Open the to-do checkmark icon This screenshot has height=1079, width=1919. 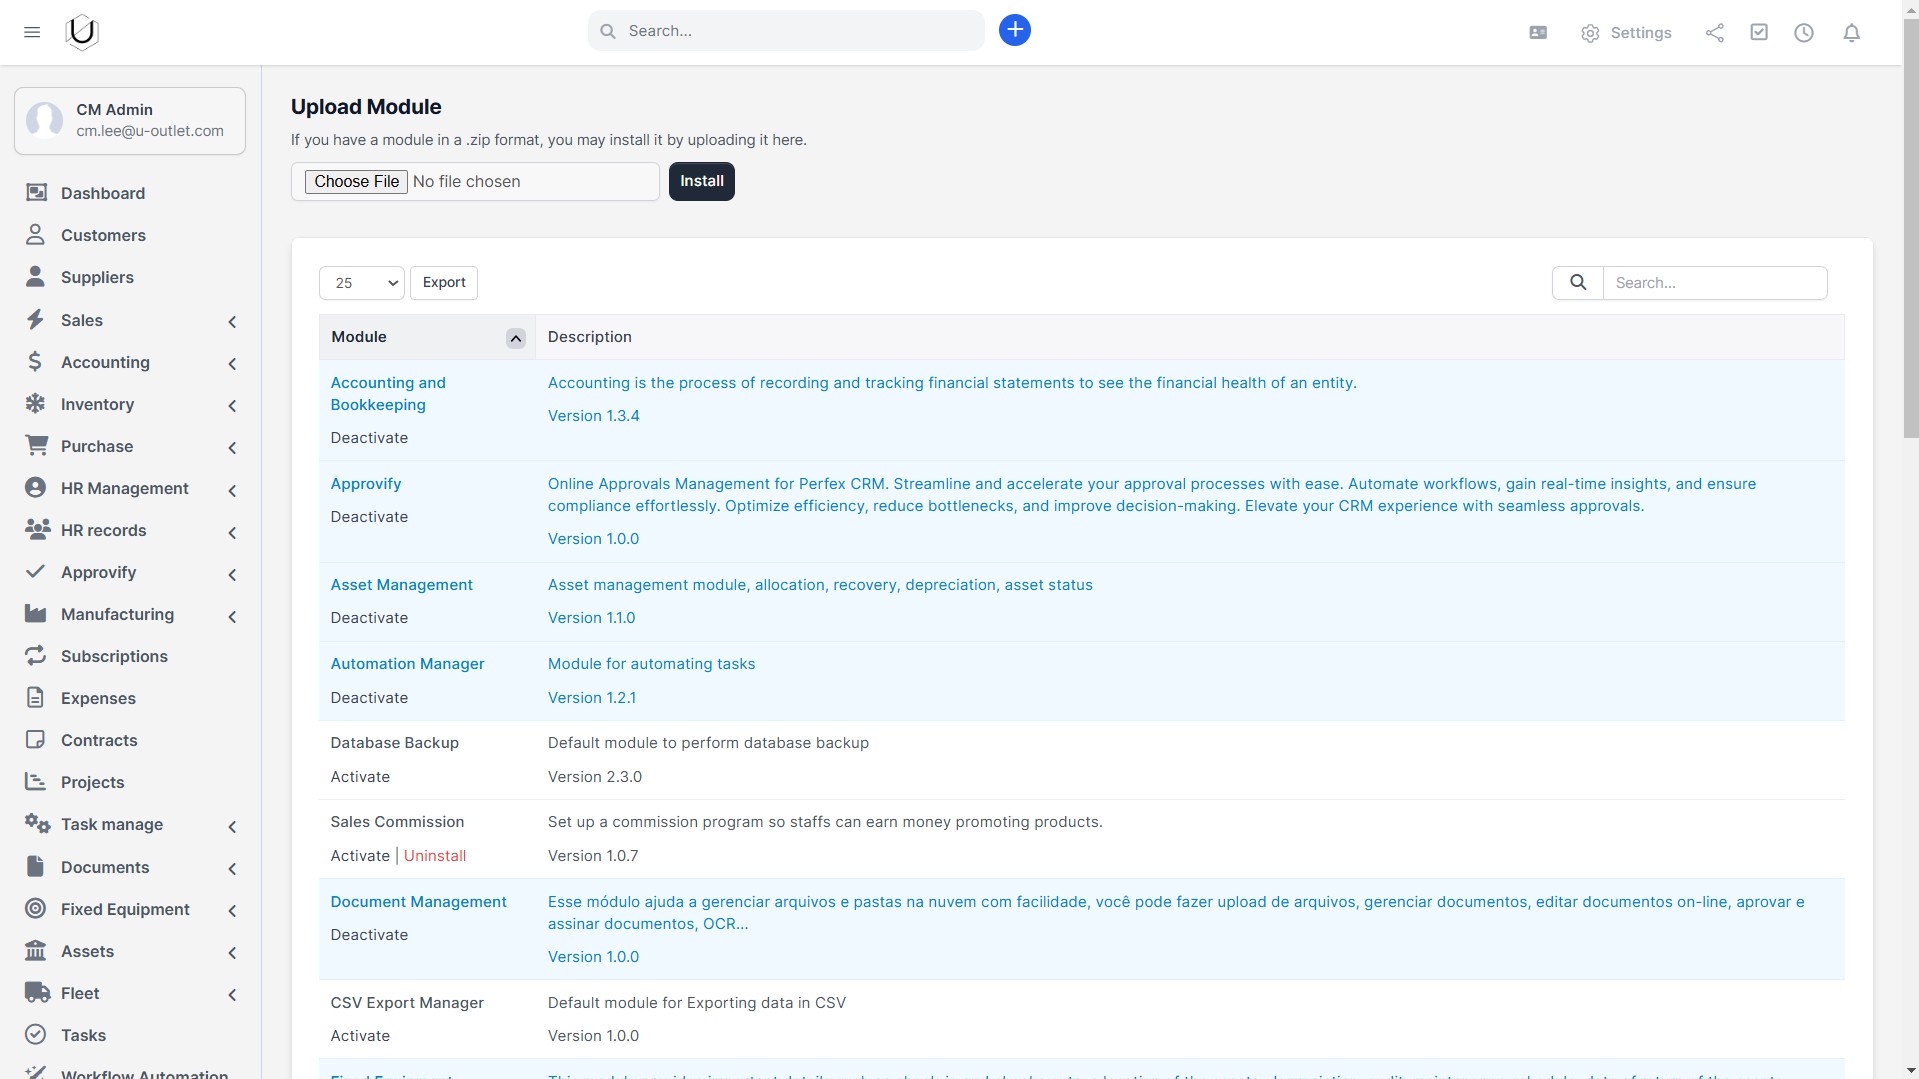1759,33
